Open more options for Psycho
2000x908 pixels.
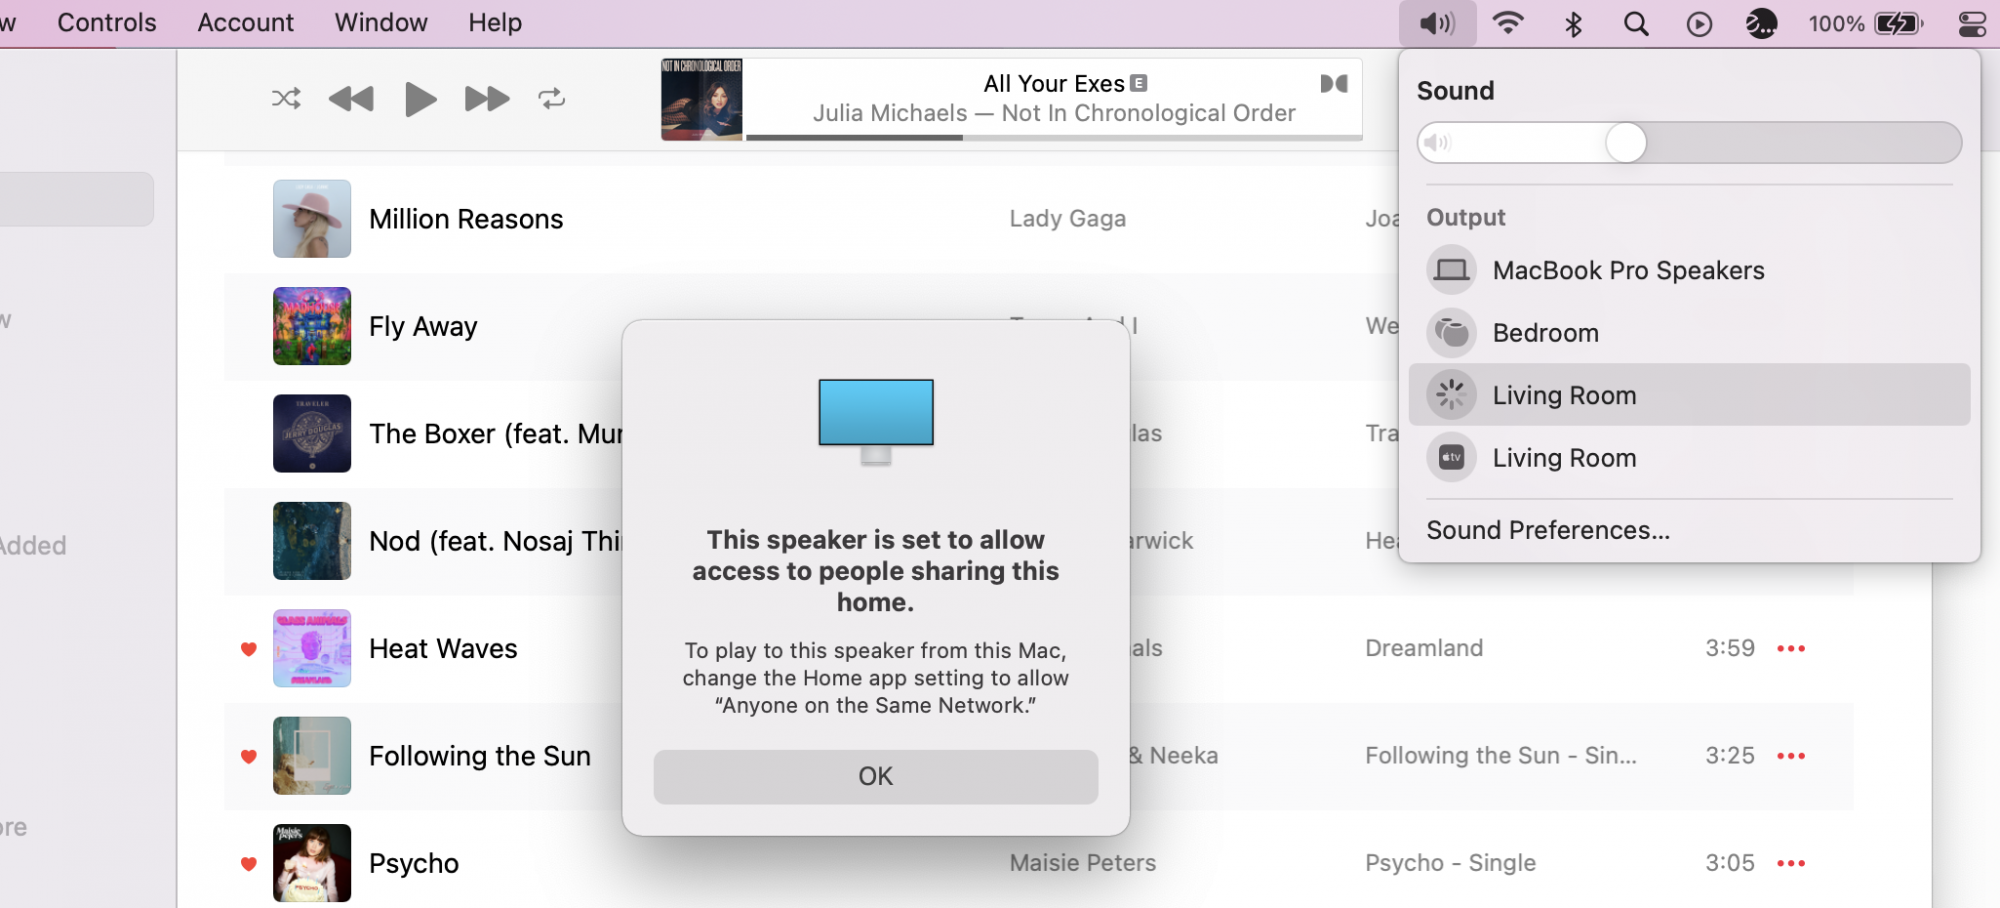[1791, 863]
